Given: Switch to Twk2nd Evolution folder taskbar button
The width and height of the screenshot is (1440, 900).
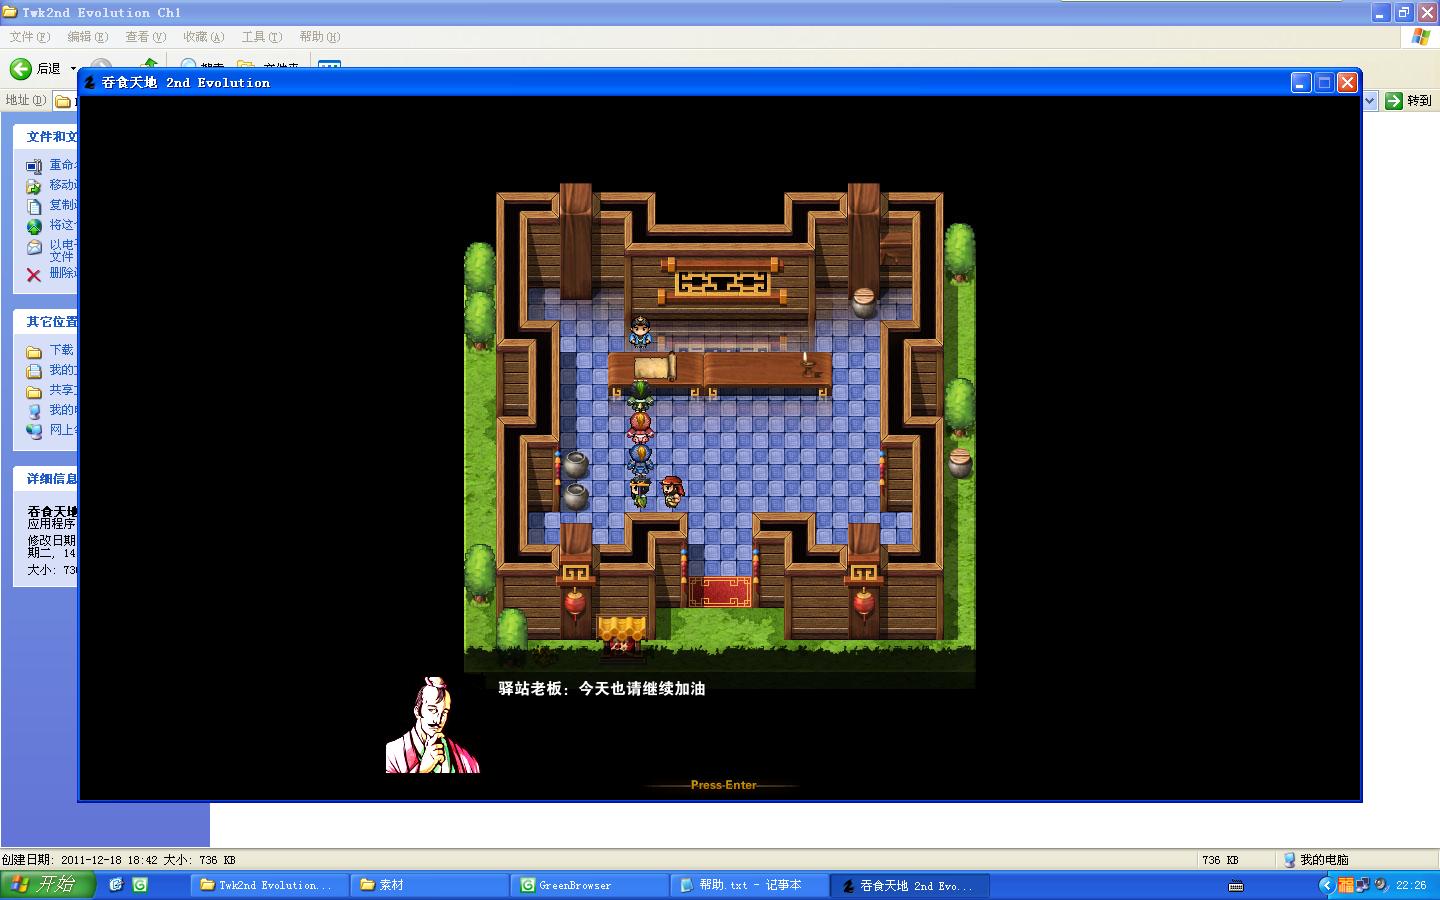Looking at the screenshot, I should tap(269, 885).
